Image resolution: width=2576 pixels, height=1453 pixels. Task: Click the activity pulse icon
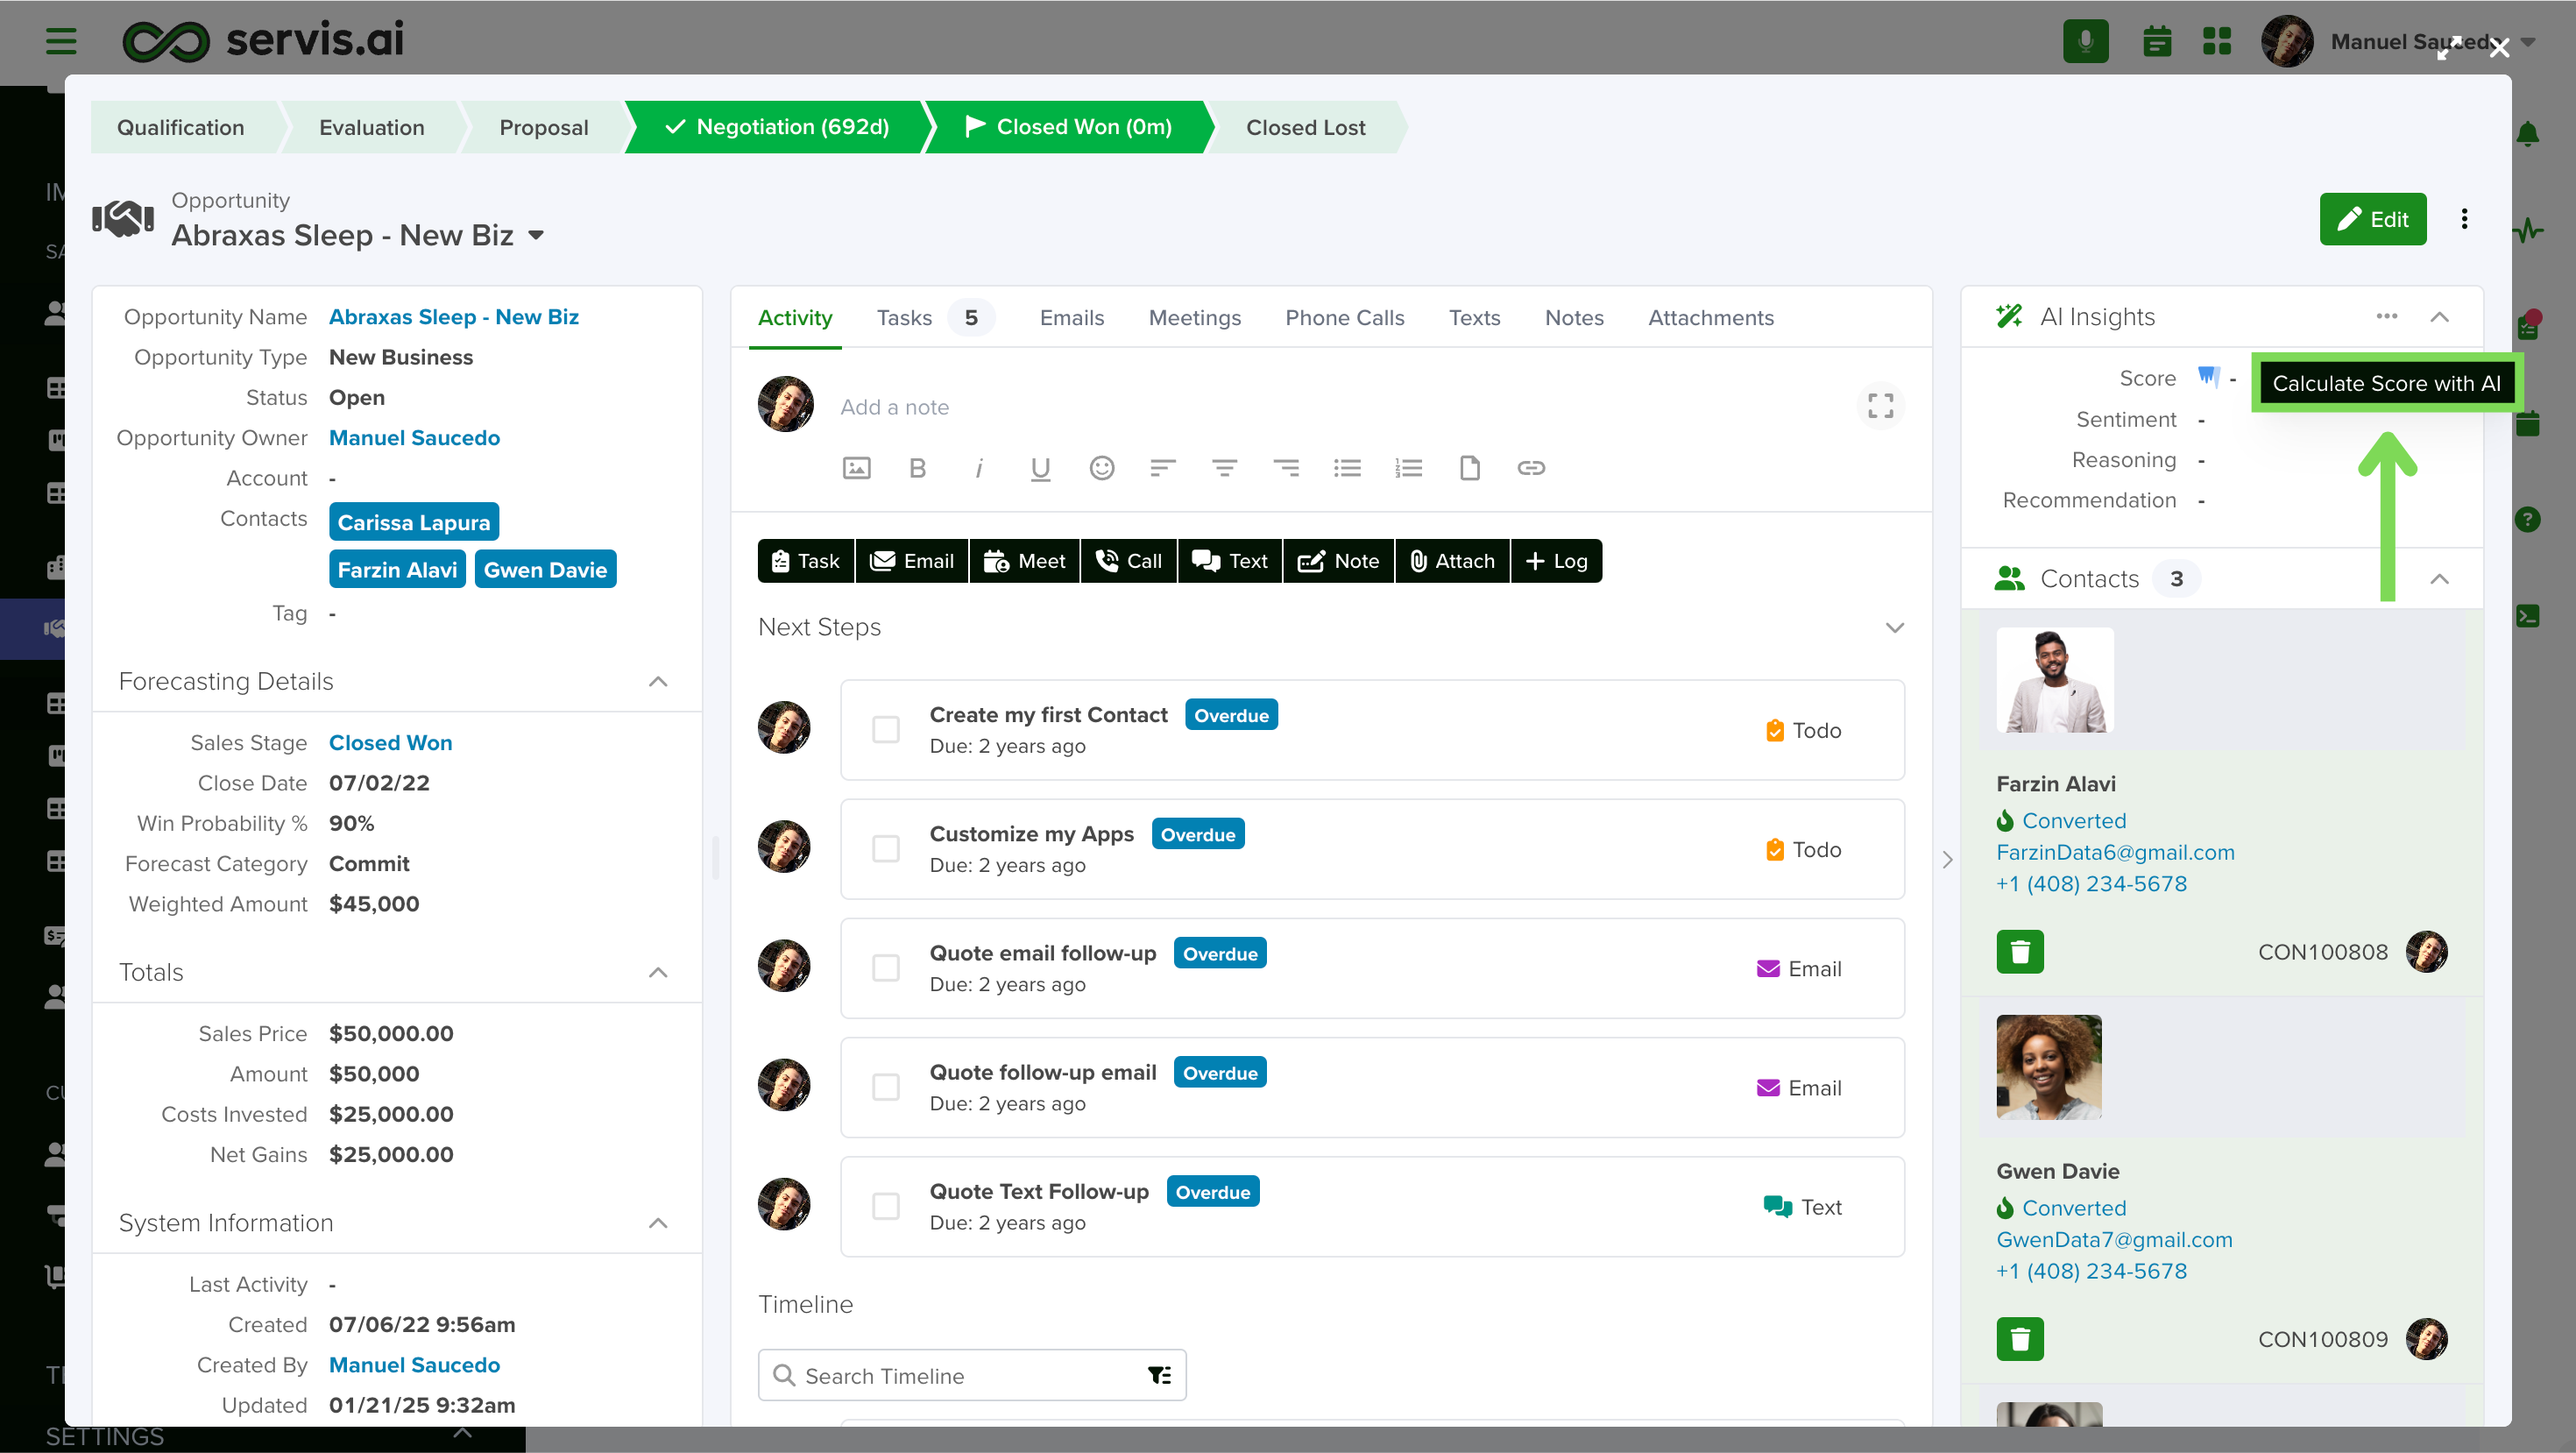click(2528, 230)
